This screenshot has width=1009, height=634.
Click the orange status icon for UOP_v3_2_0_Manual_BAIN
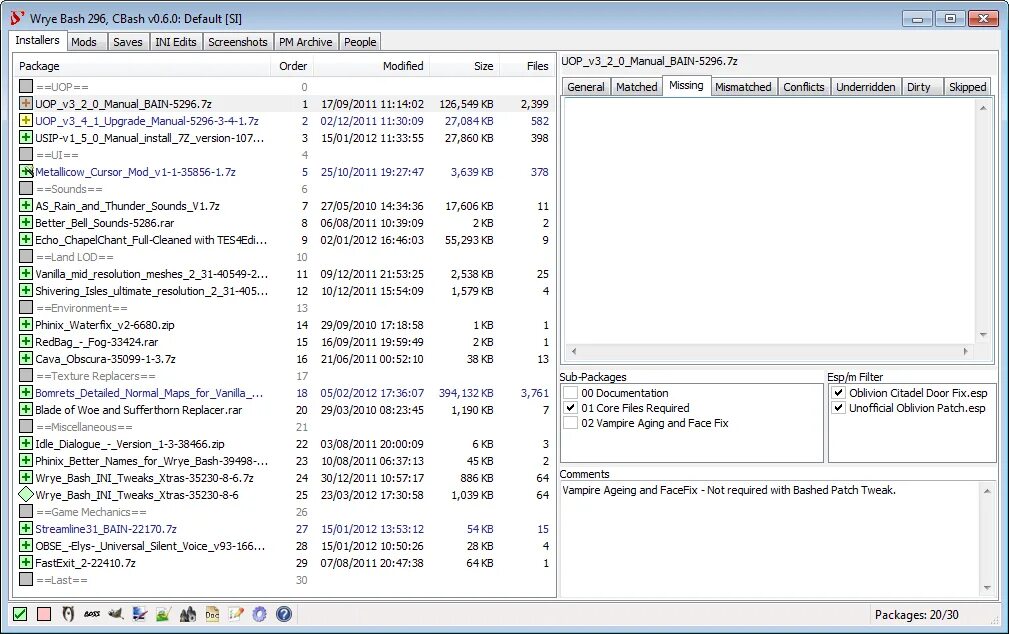coord(26,103)
